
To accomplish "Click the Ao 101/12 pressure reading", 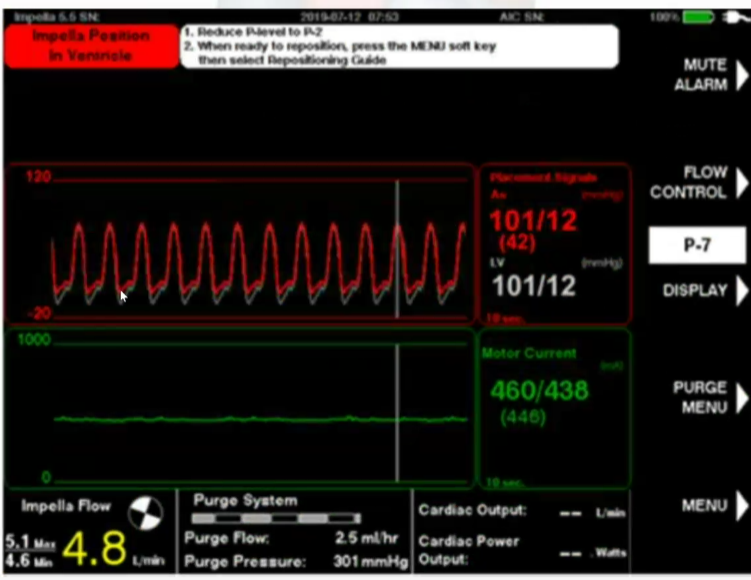I will (534, 220).
